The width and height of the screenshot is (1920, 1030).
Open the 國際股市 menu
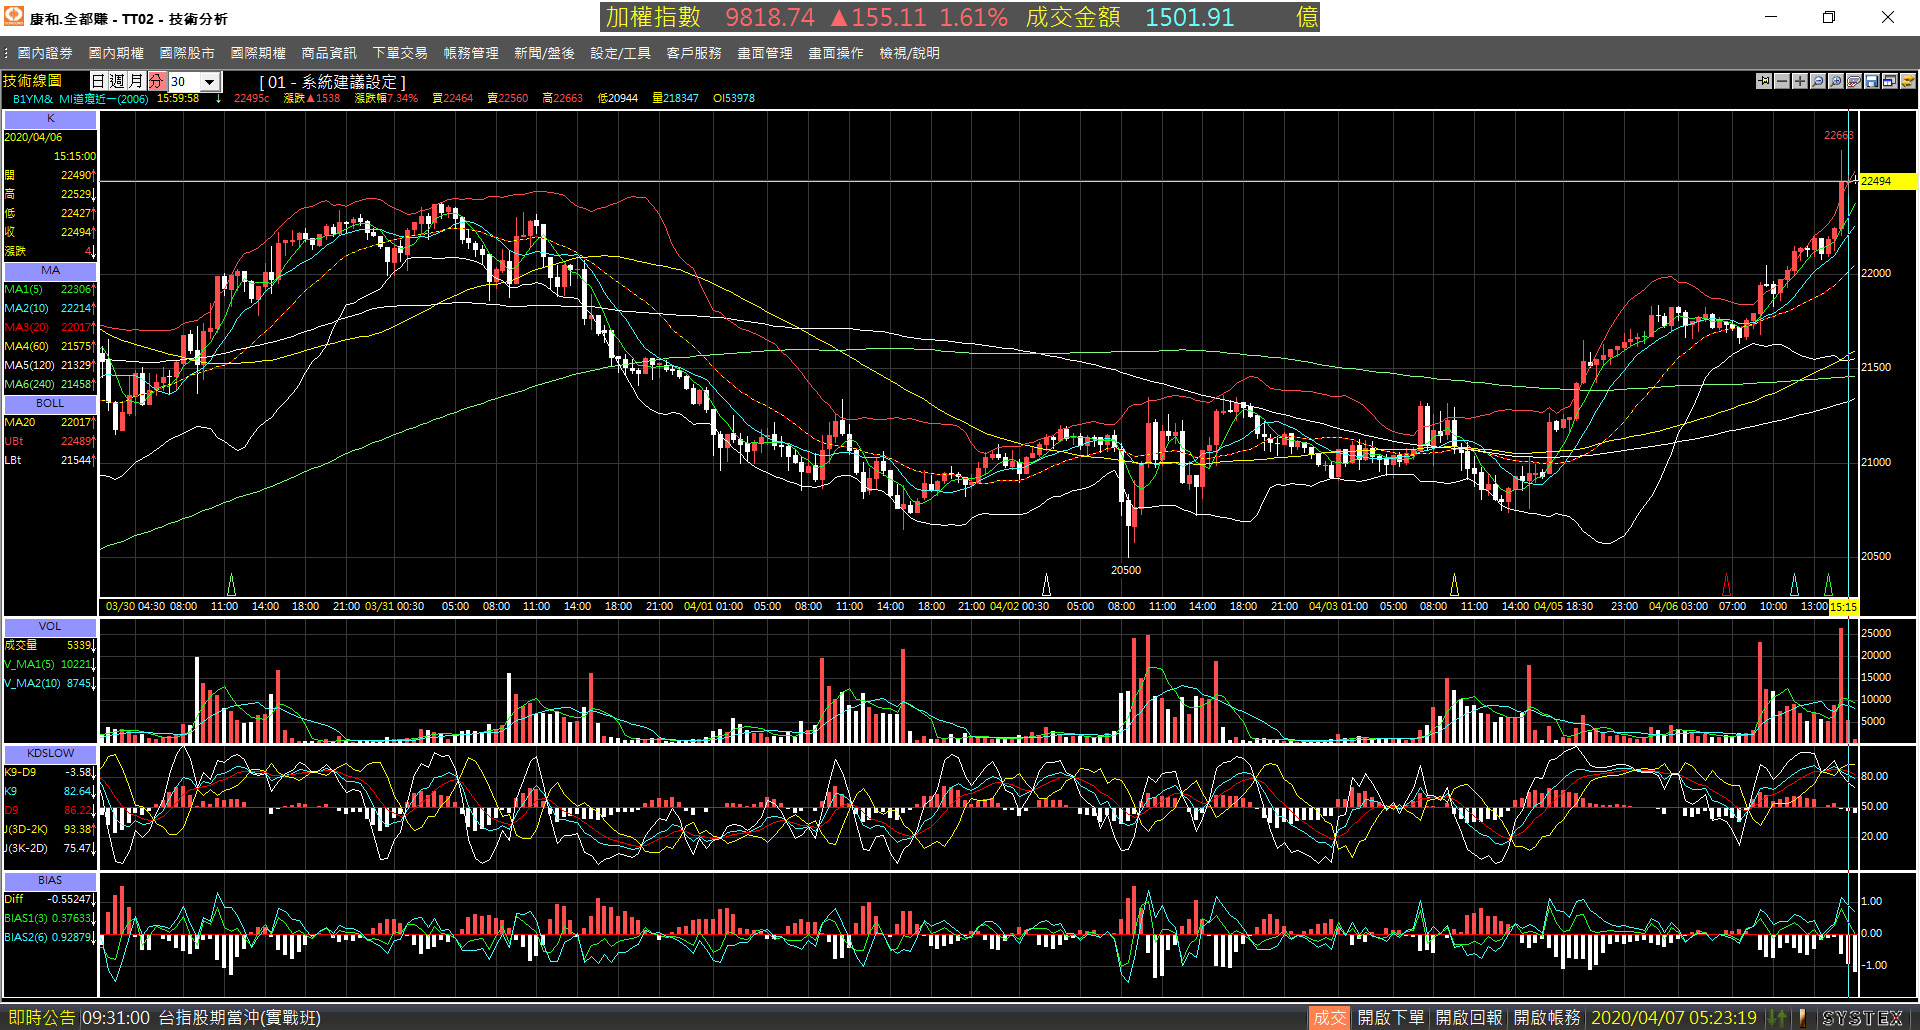tap(187, 53)
